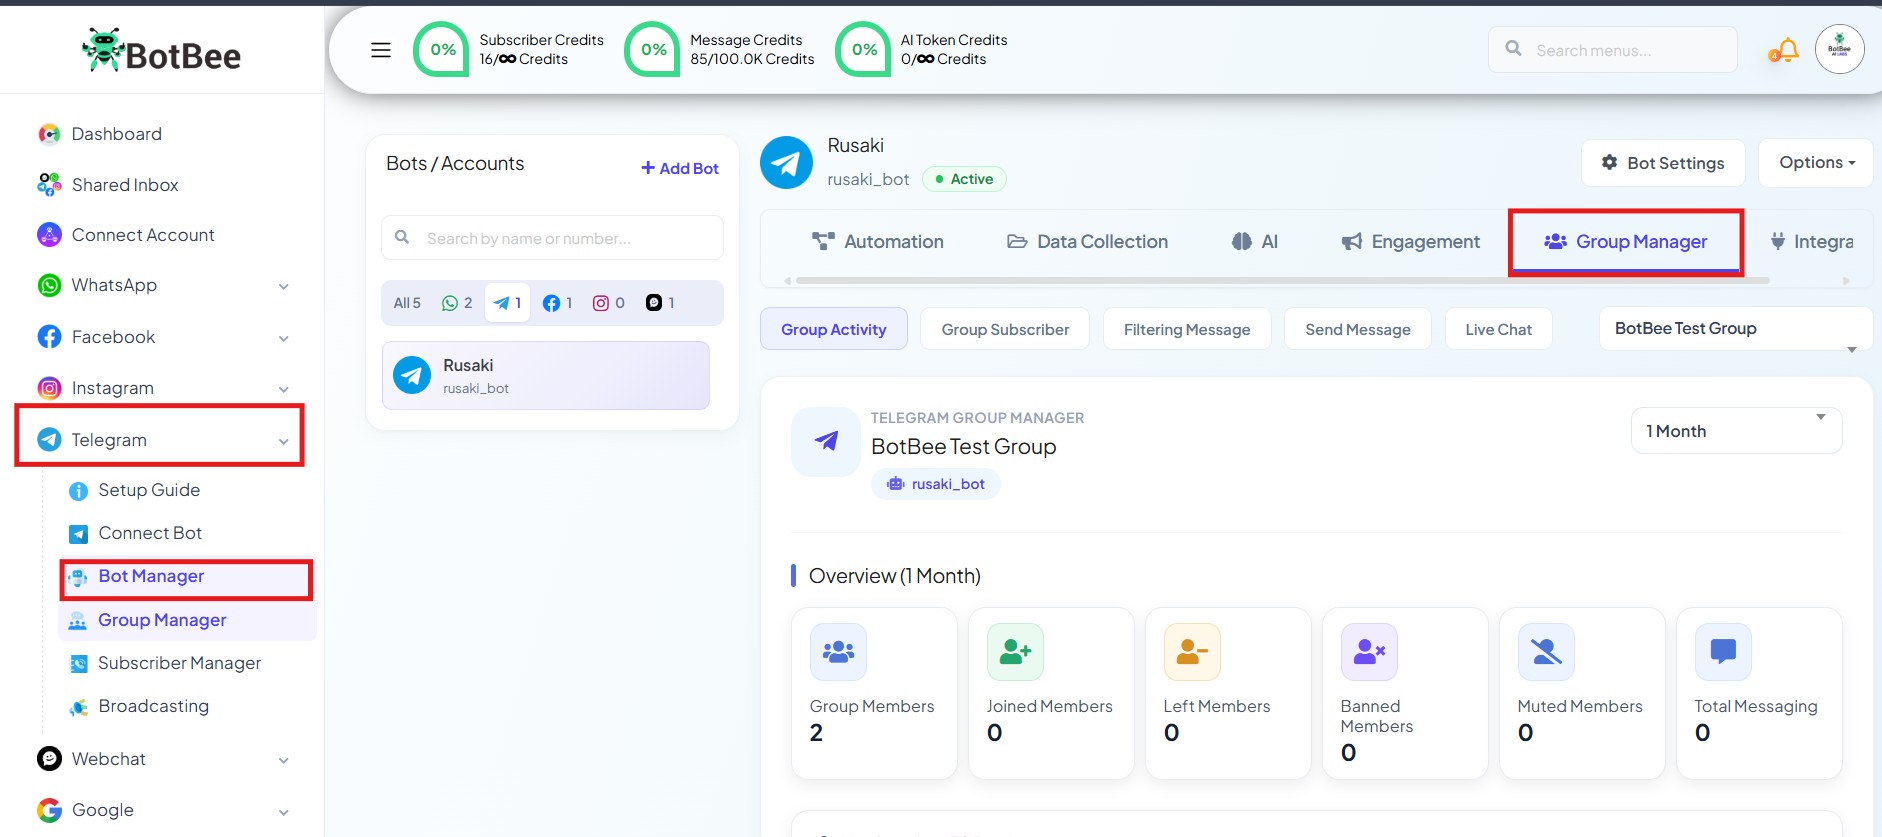Open Dashboard from the sidebar
This screenshot has height=837, width=1882.
116,134
